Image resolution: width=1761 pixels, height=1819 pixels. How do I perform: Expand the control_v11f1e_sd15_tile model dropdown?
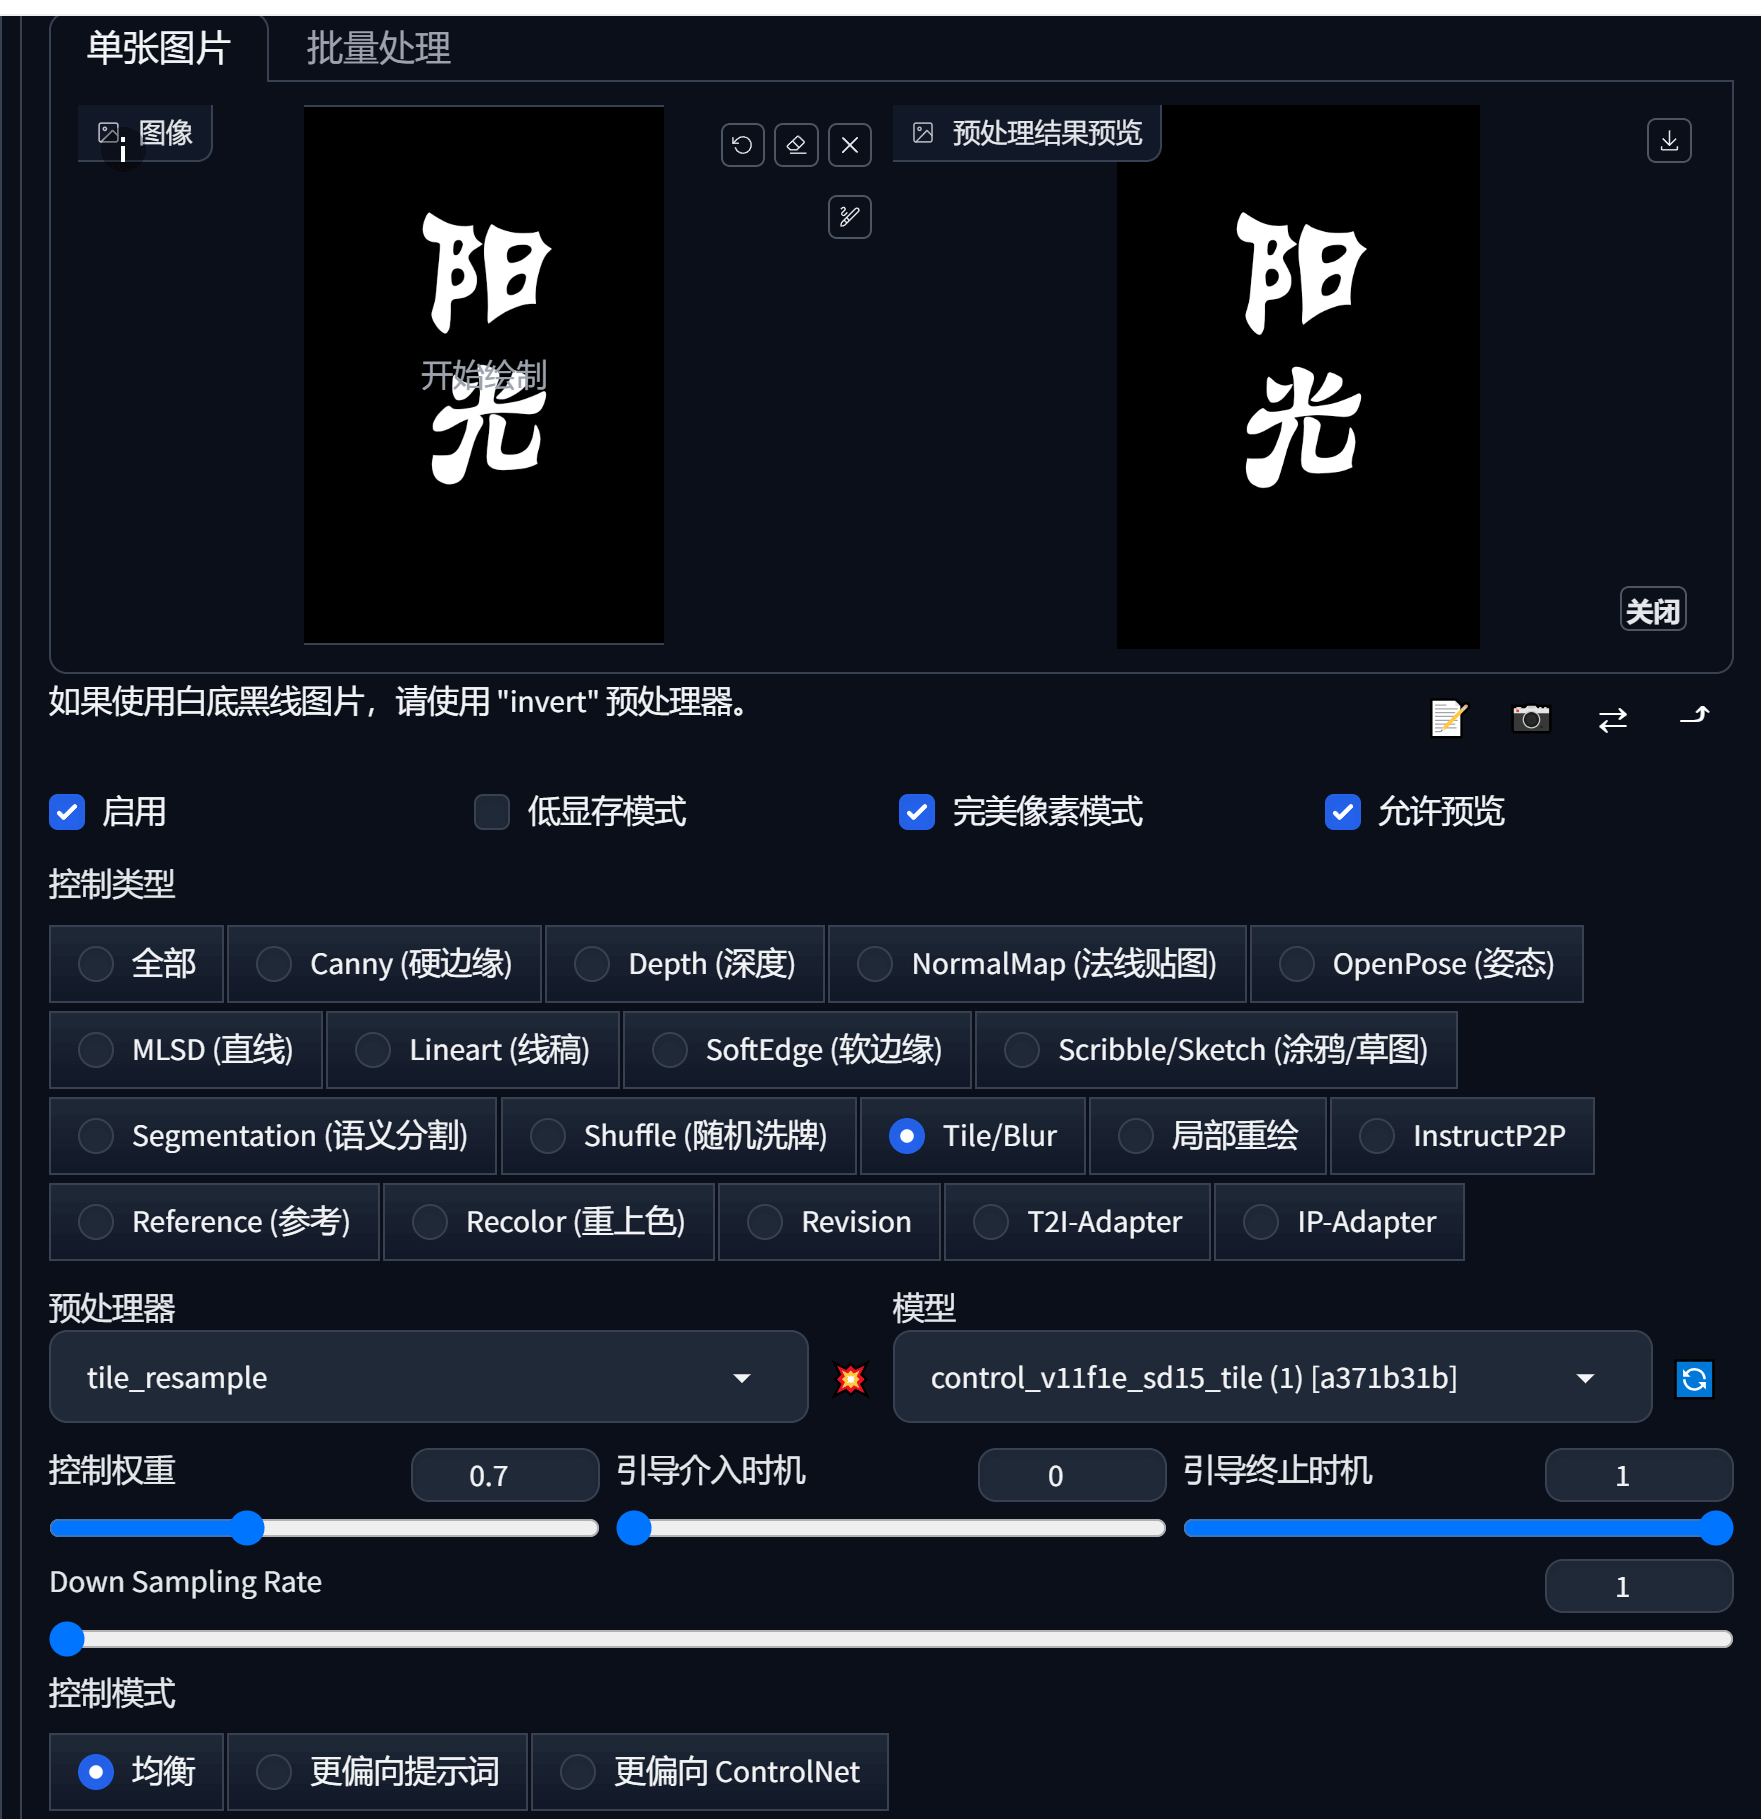pyautogui.click(x=1271, y=1377)
